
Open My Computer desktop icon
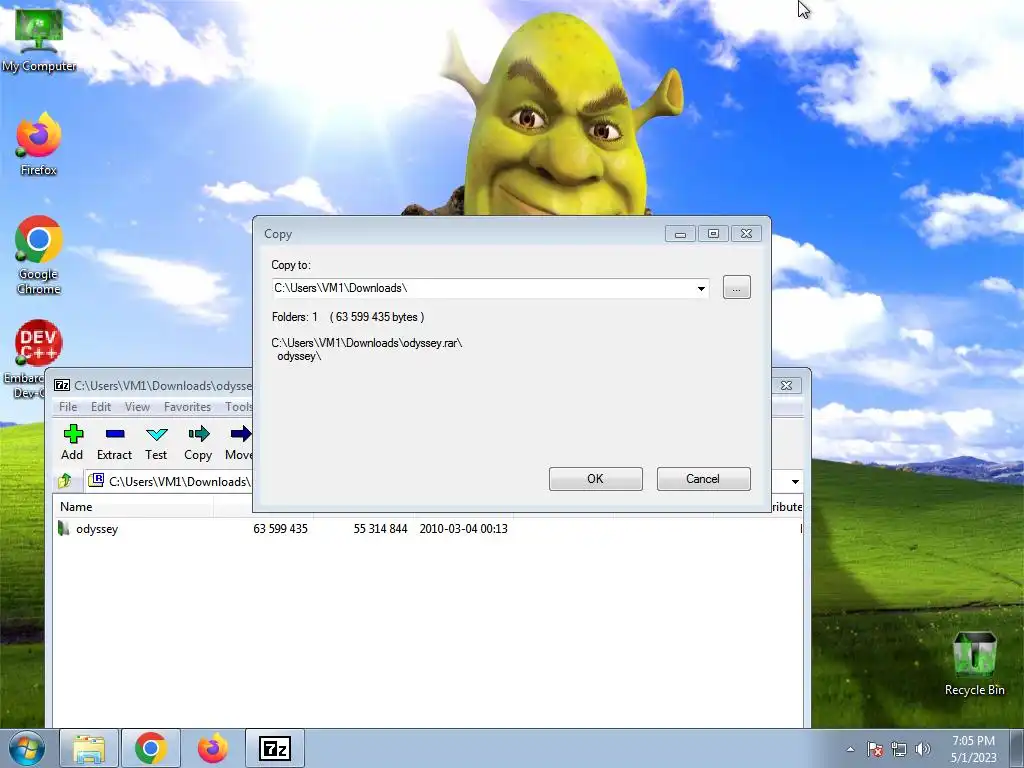[39, 41]
